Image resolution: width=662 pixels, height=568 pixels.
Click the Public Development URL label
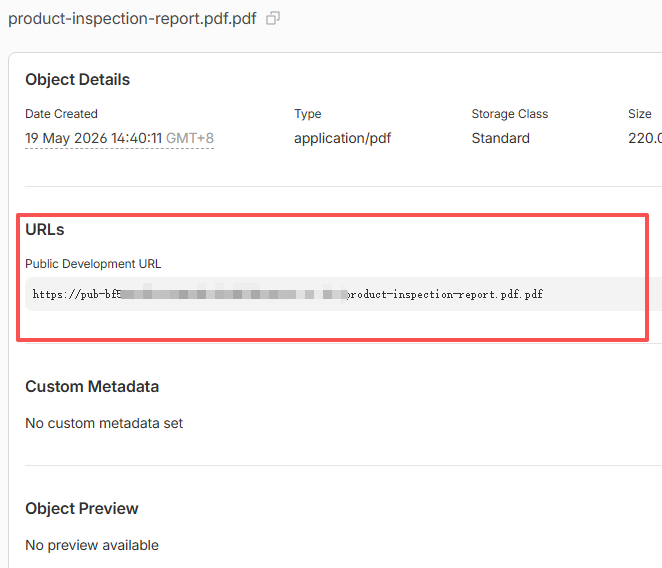93,264
